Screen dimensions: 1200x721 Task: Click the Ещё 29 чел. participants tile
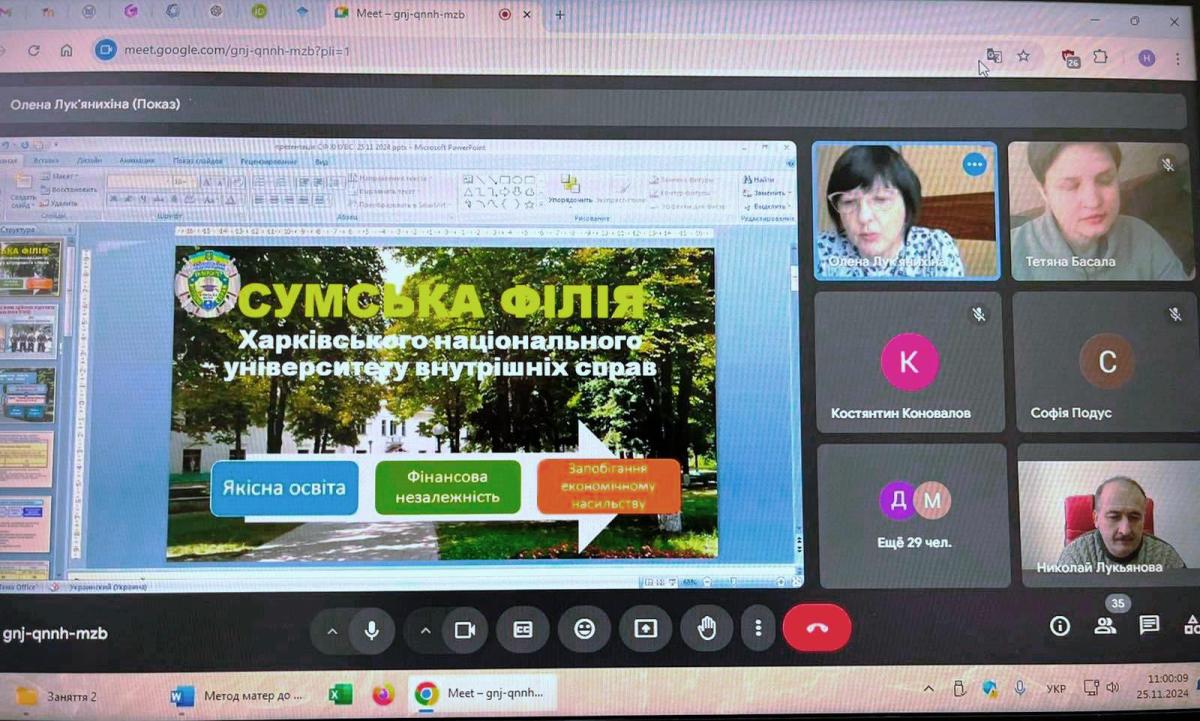[x=913, y=515]
